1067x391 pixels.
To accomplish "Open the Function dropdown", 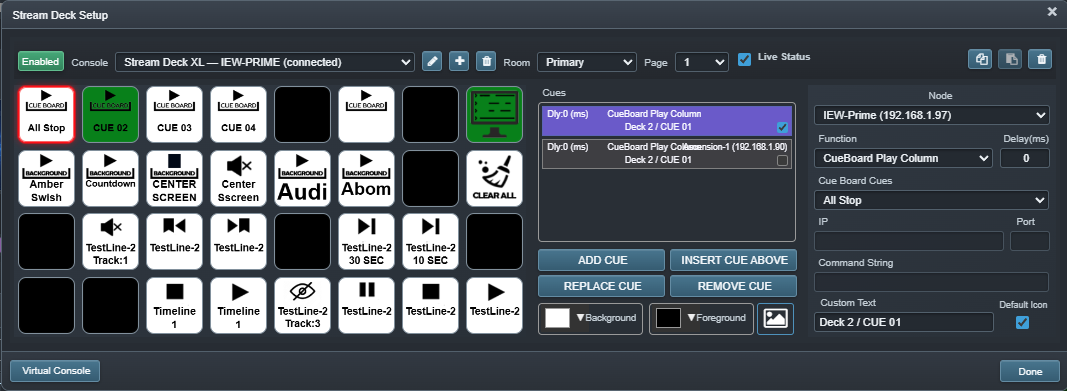I will coord(903,158).
